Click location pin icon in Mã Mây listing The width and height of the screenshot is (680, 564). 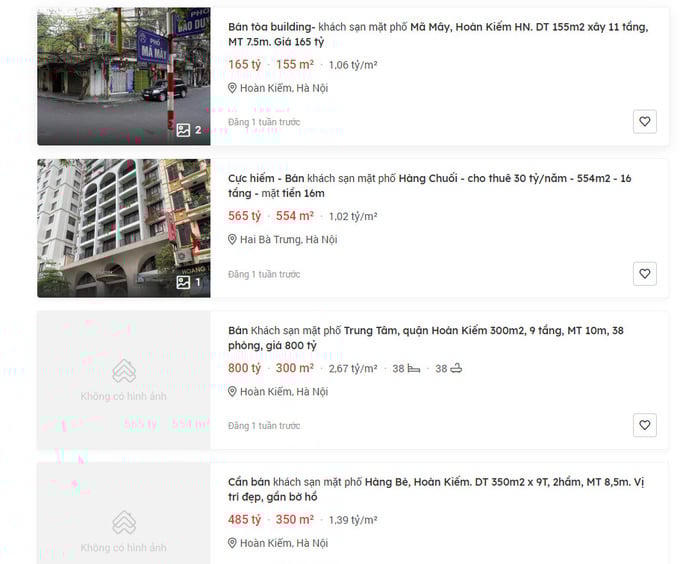(233, 88)
